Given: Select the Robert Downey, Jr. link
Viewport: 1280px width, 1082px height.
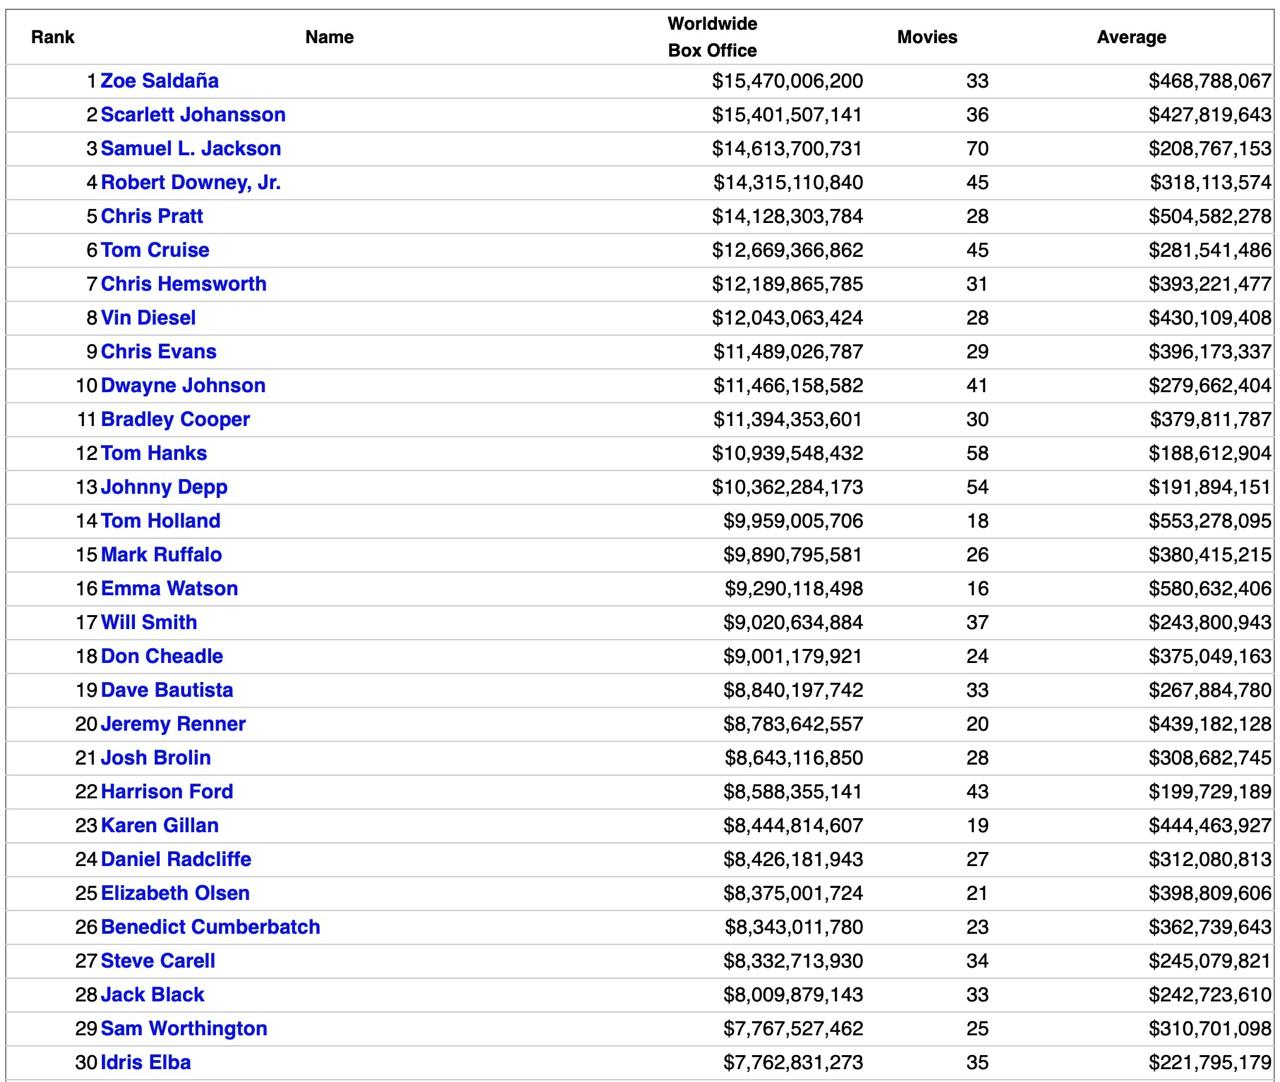Looking at the screenshot, I should point(190,183).
